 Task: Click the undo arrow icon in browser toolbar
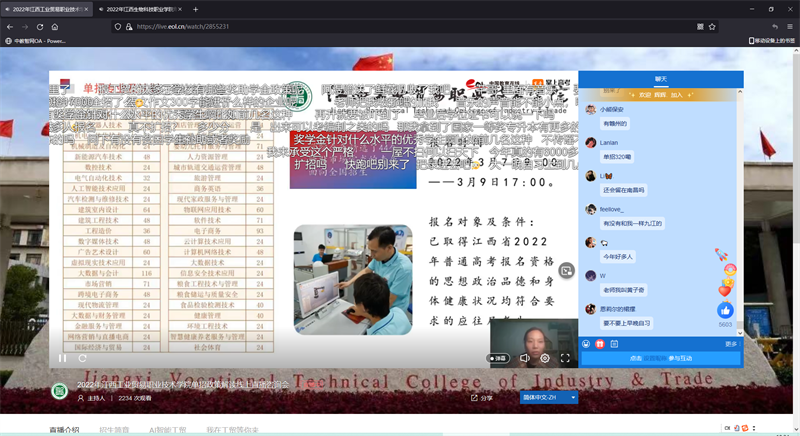click(775, 27)
